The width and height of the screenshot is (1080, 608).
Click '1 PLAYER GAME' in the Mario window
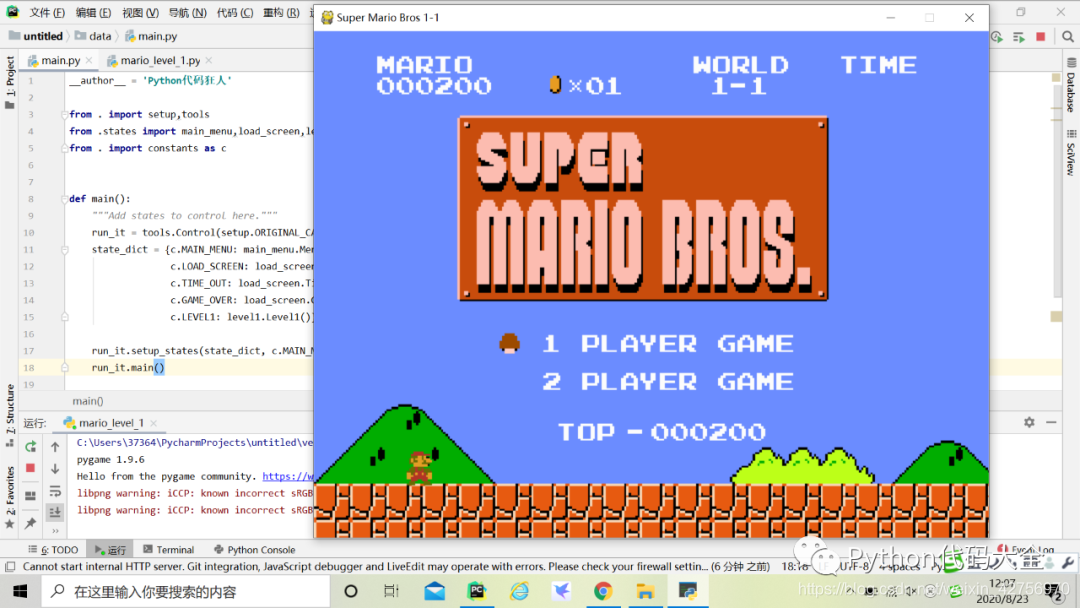[x=667, y=344]
